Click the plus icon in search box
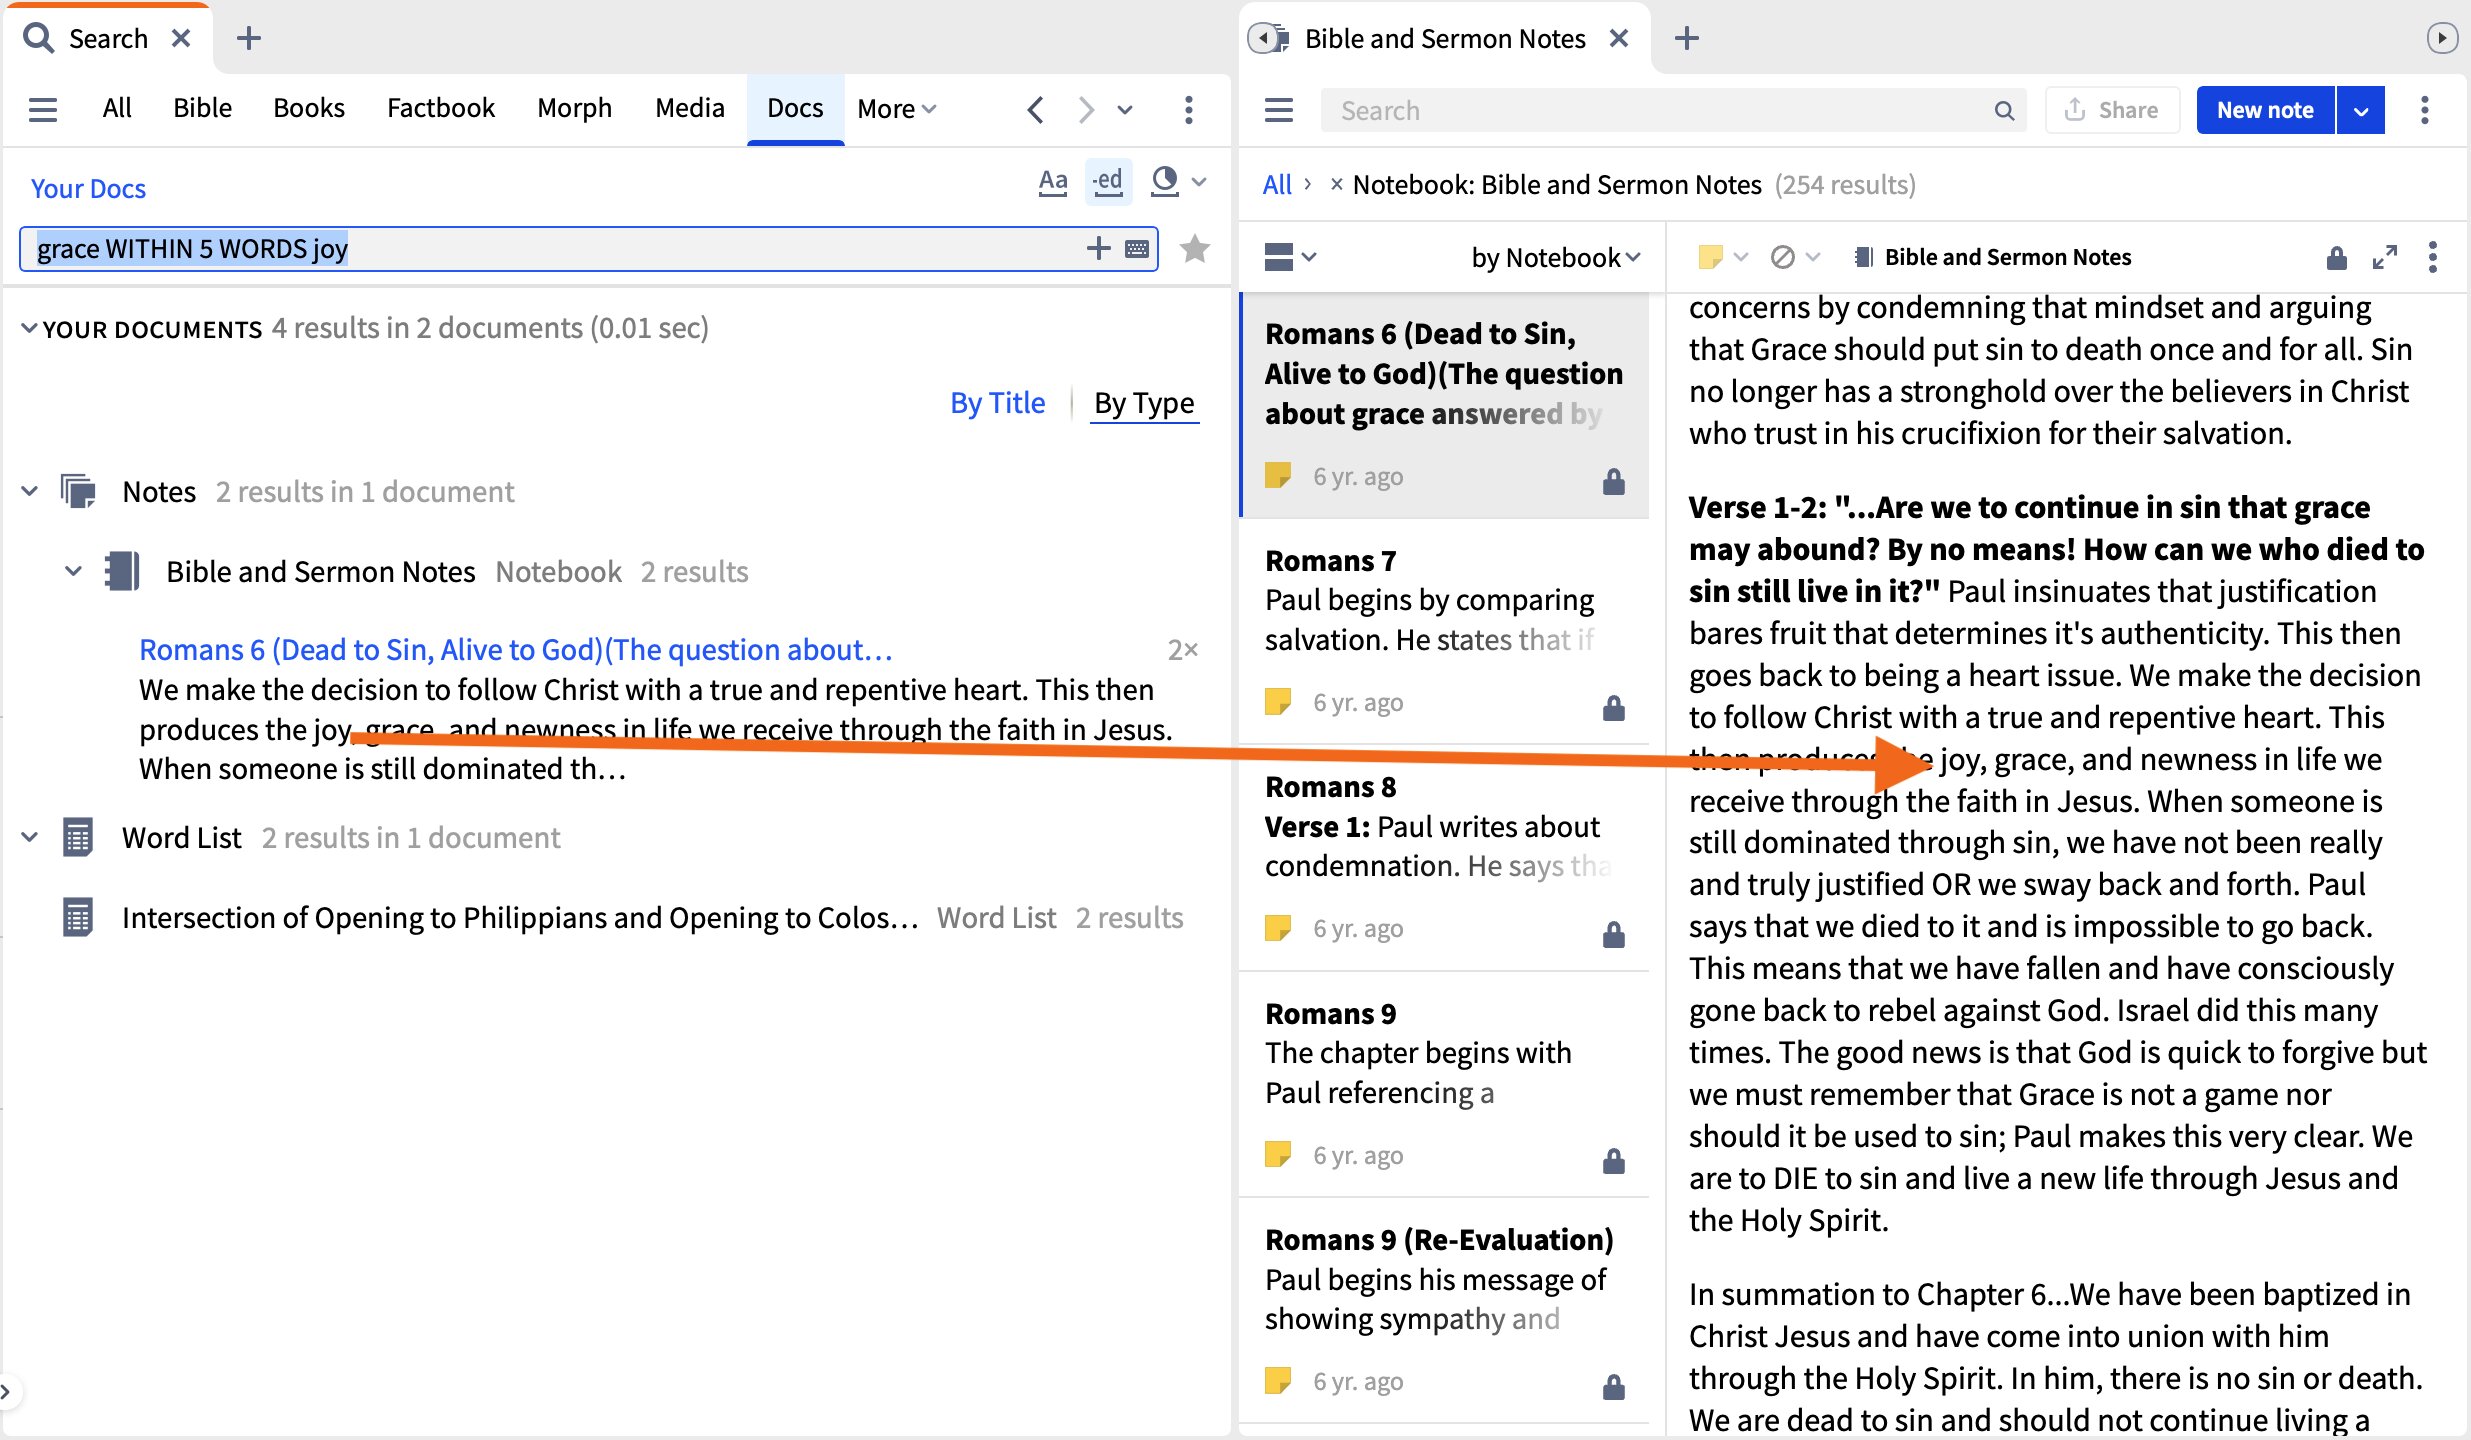Image resolution: width=2471 pixels, height=1440 pixels. pyautogui.click(x=1098, y=248)
